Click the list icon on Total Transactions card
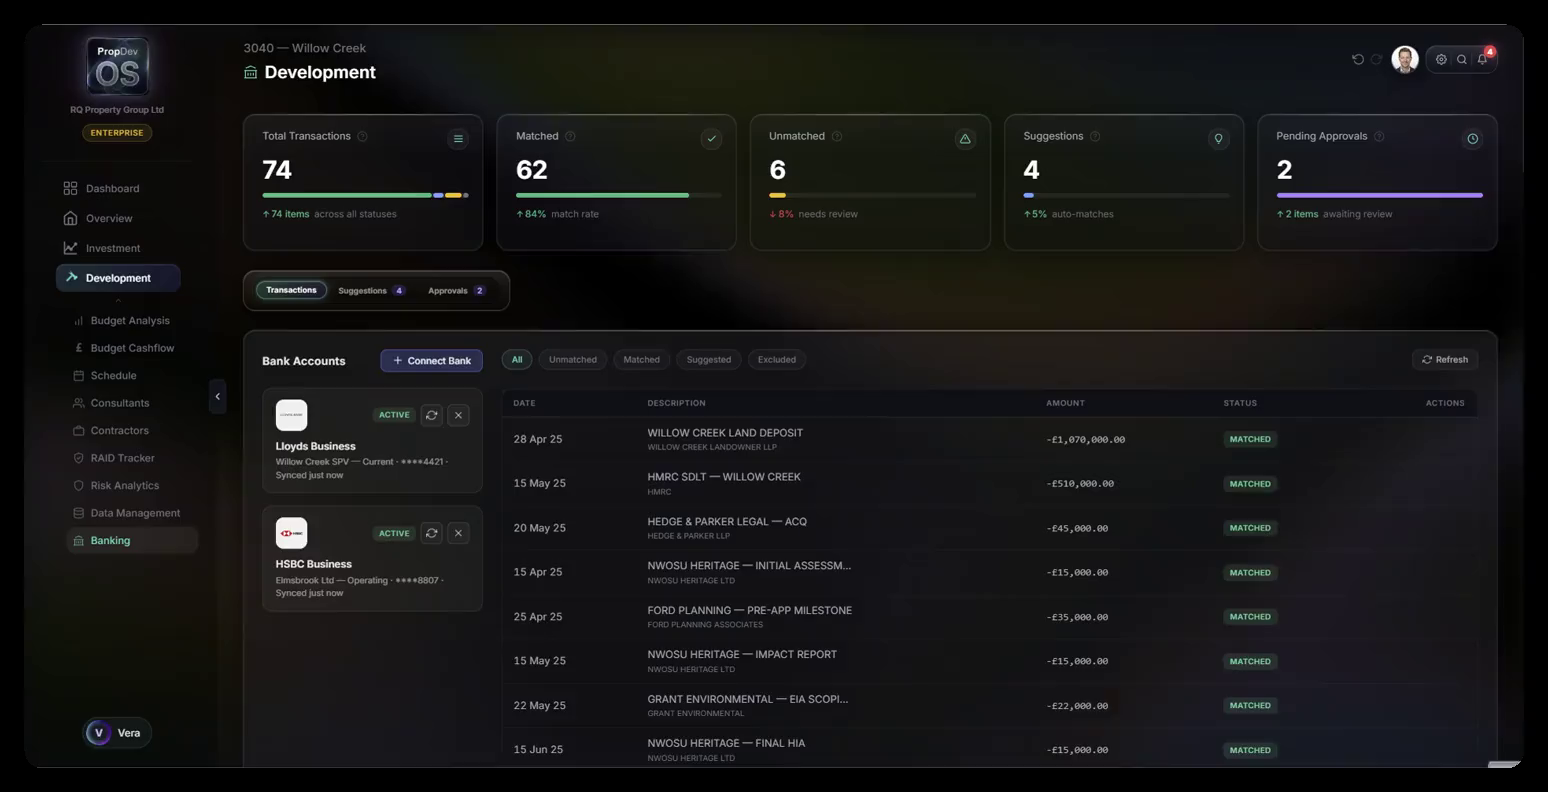 [x=458, y=139]
